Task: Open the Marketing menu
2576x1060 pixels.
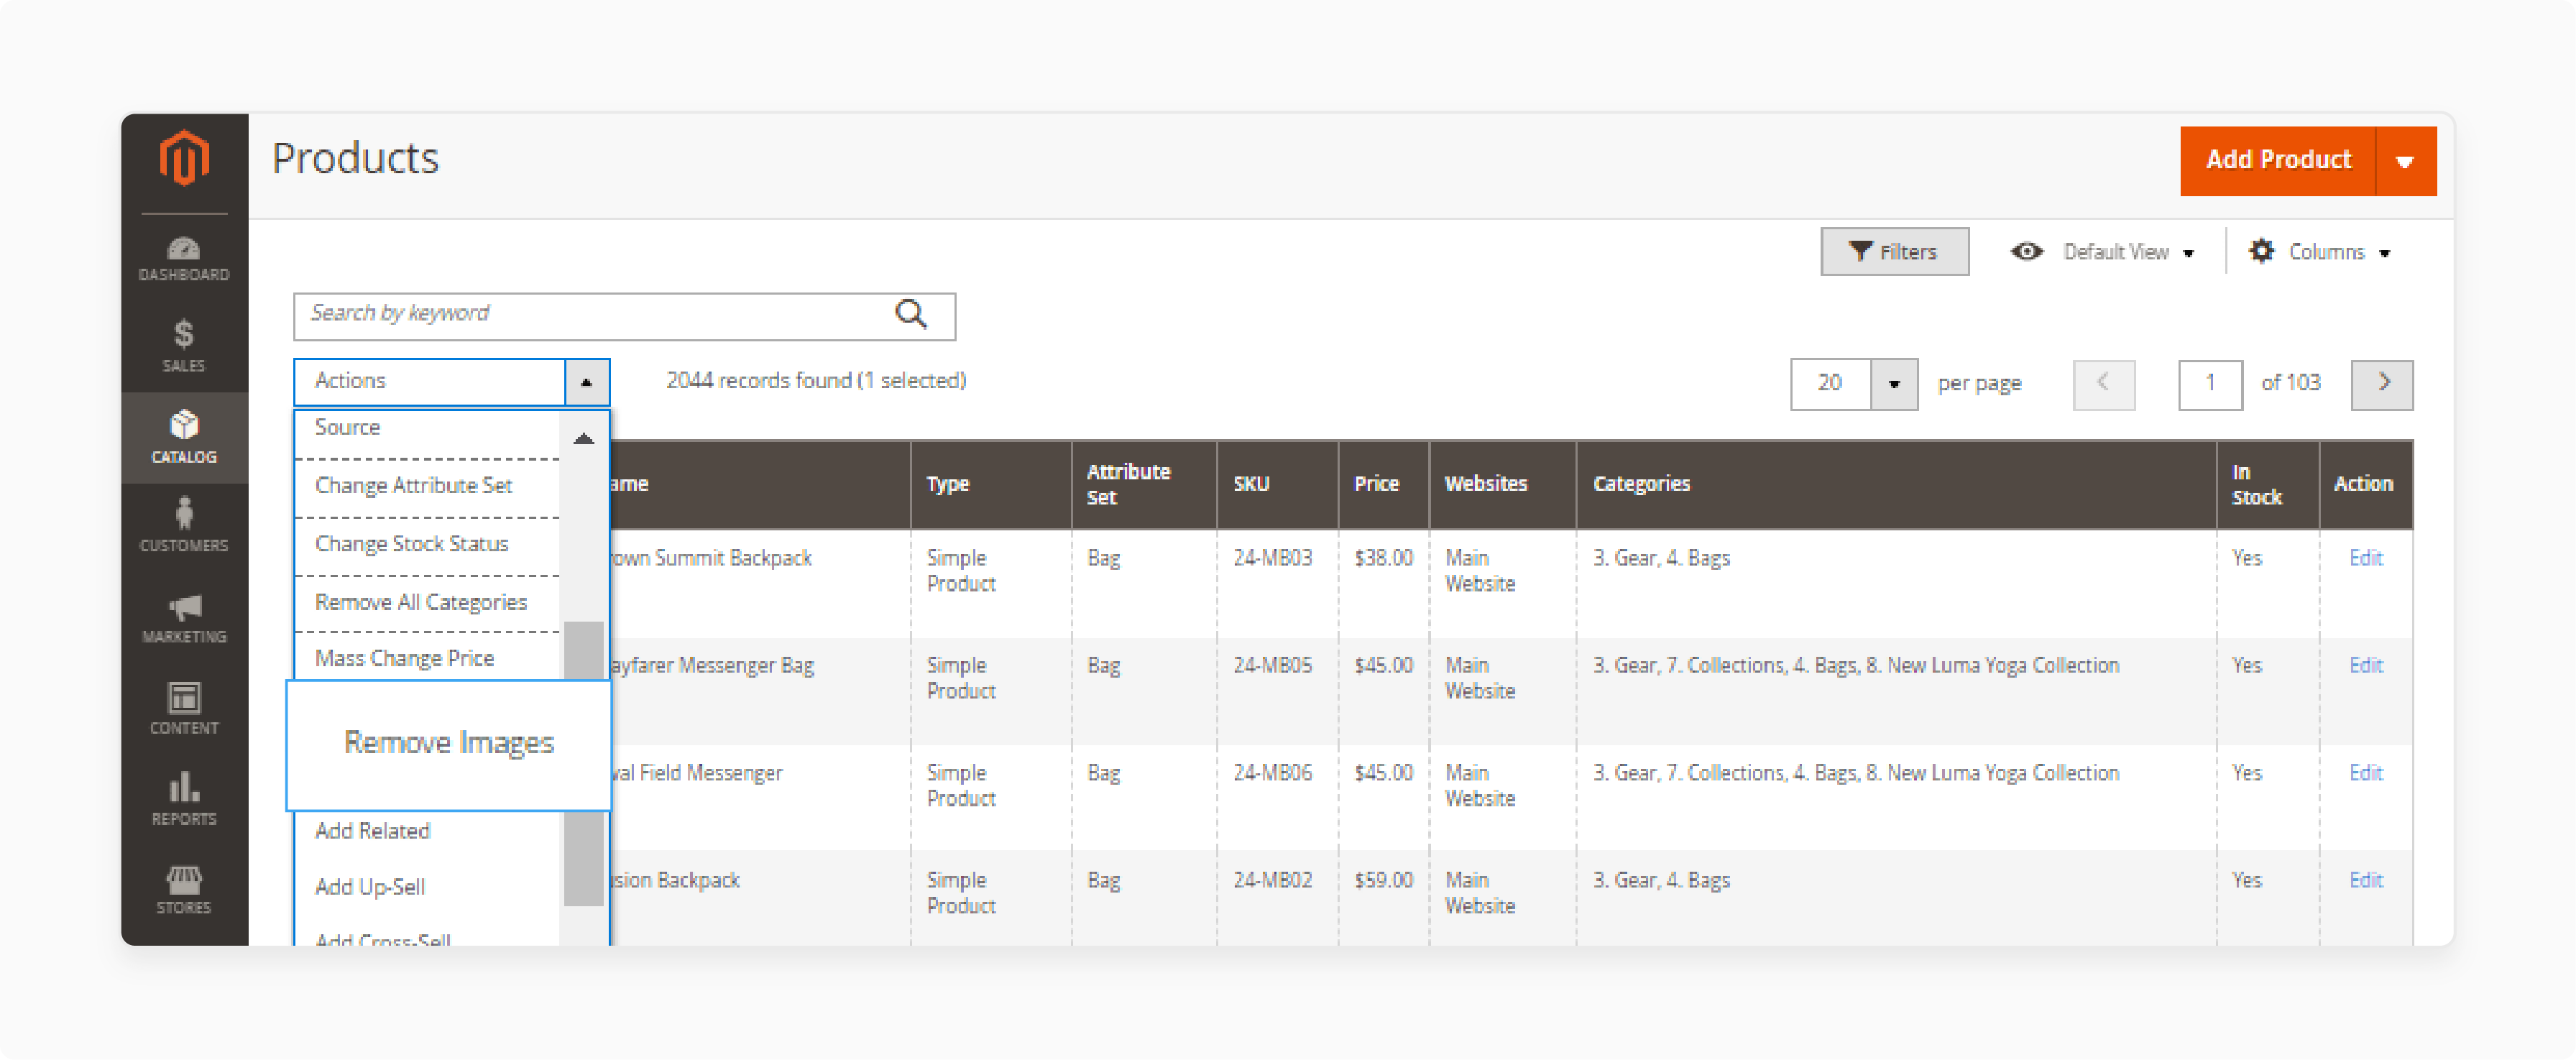Action: tap(184, 616)
